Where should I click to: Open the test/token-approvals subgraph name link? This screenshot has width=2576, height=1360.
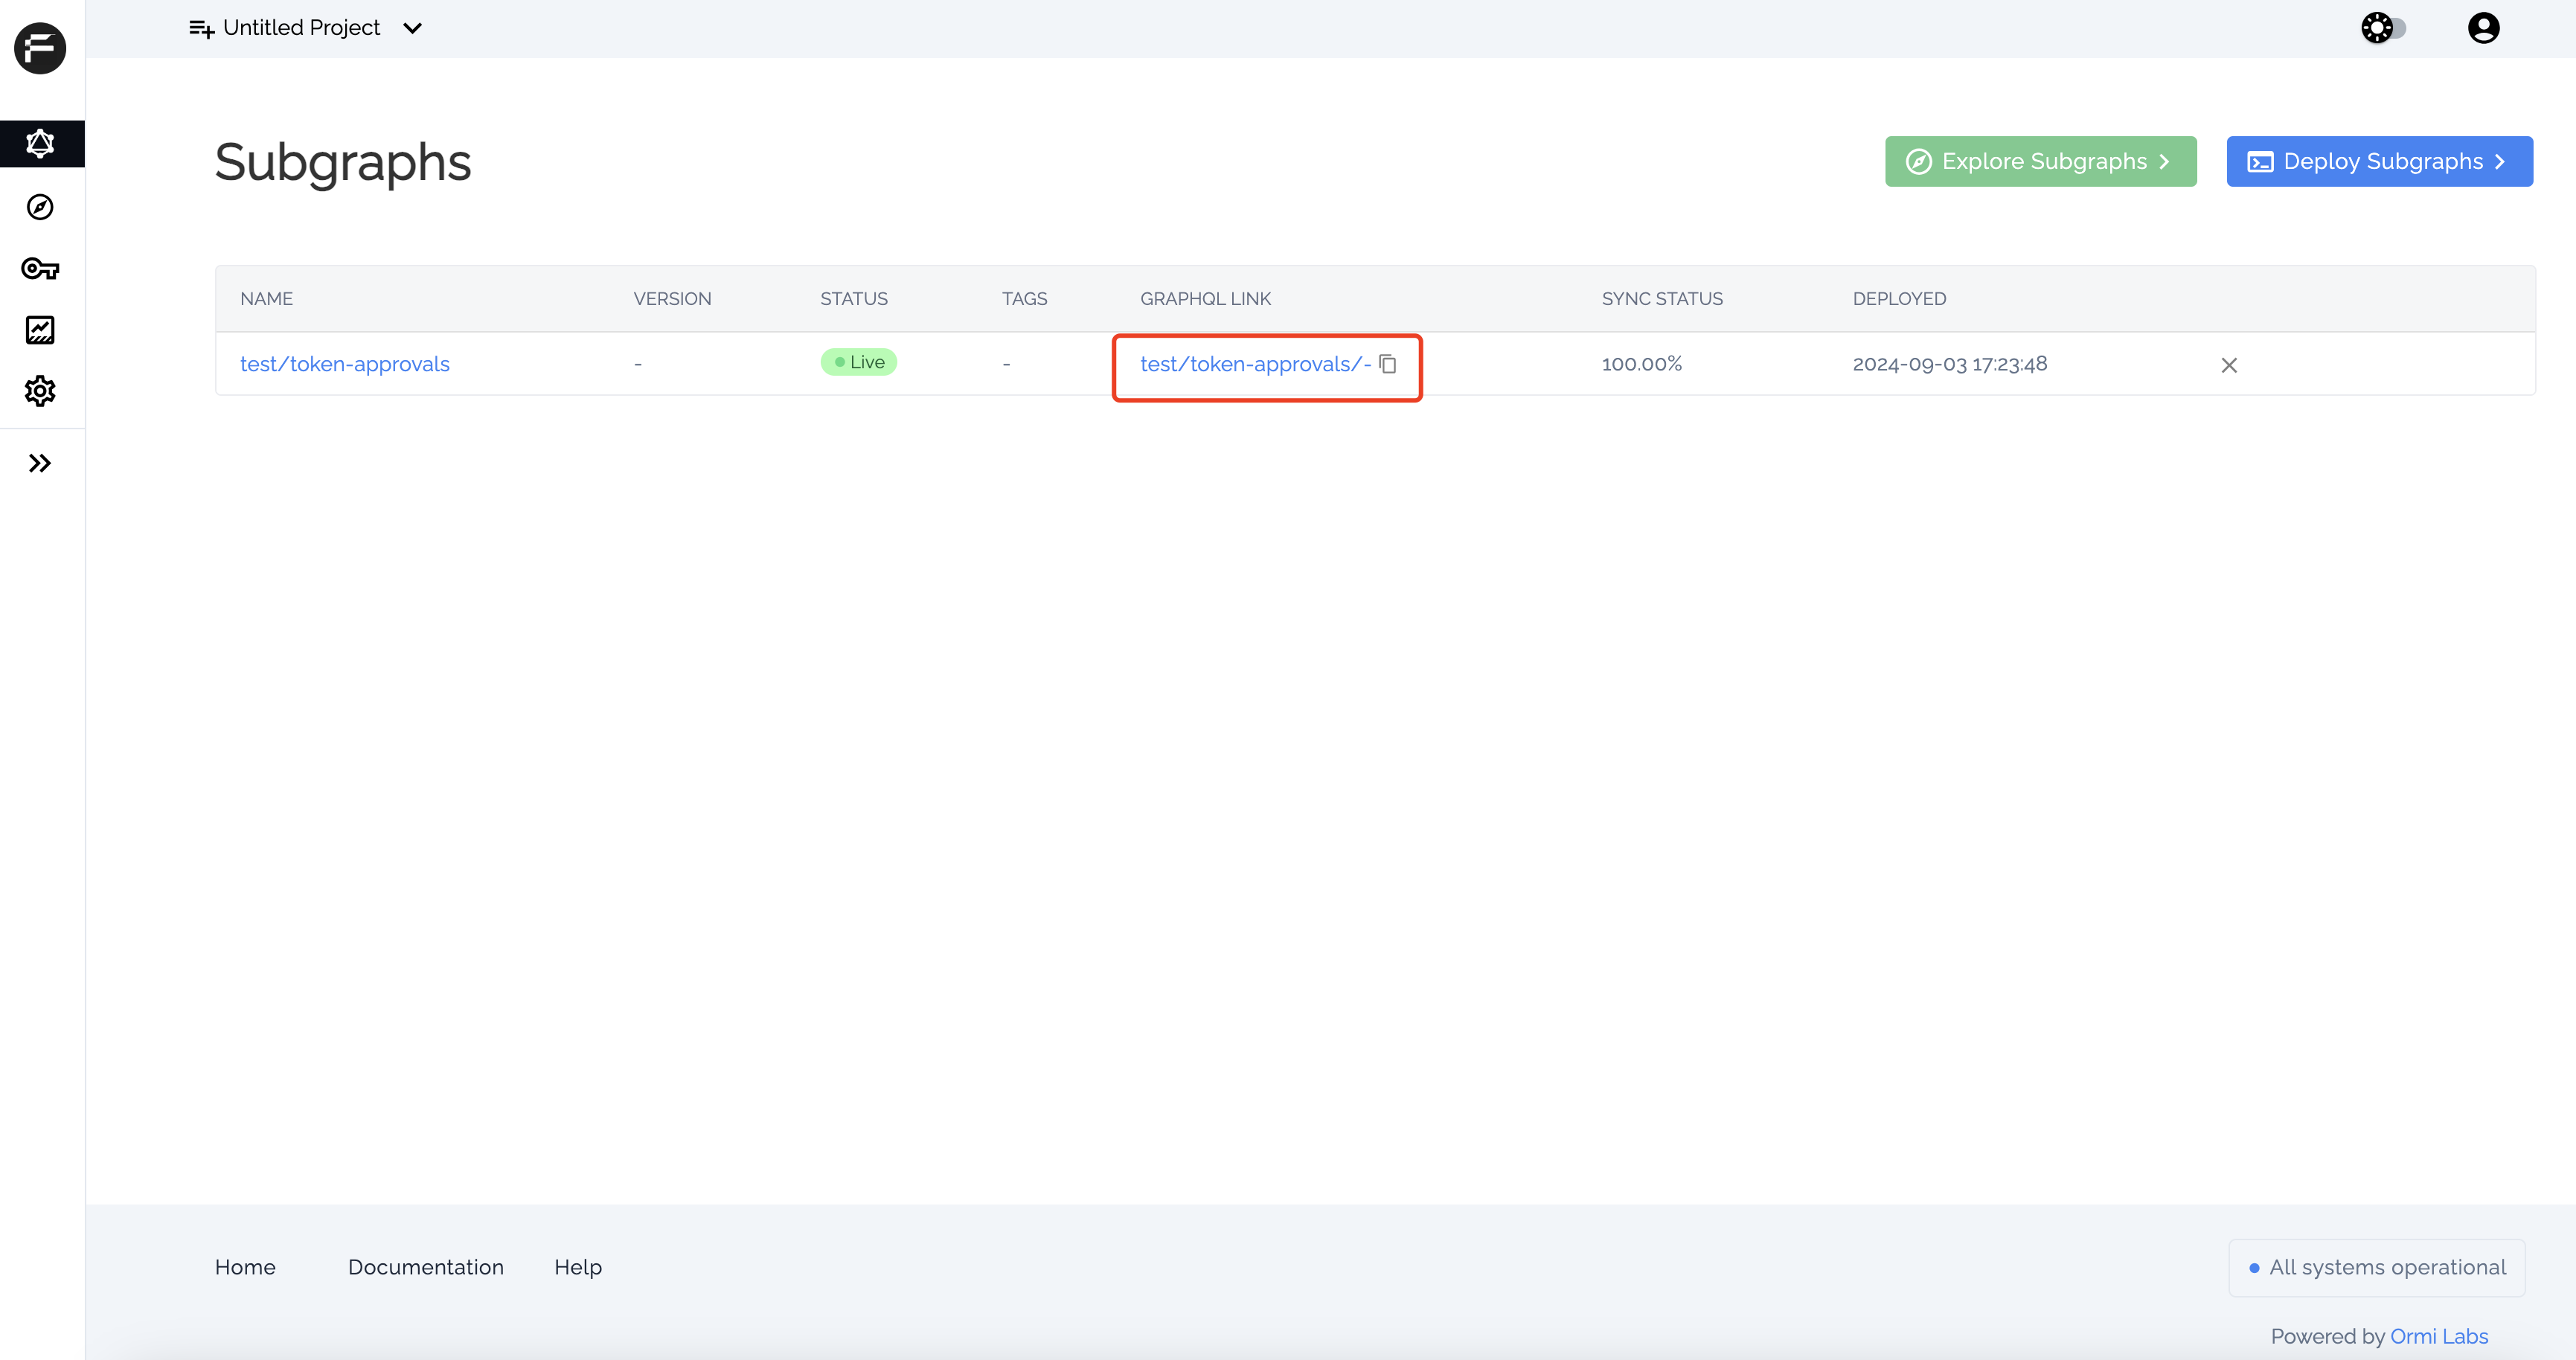coord(345,364)
